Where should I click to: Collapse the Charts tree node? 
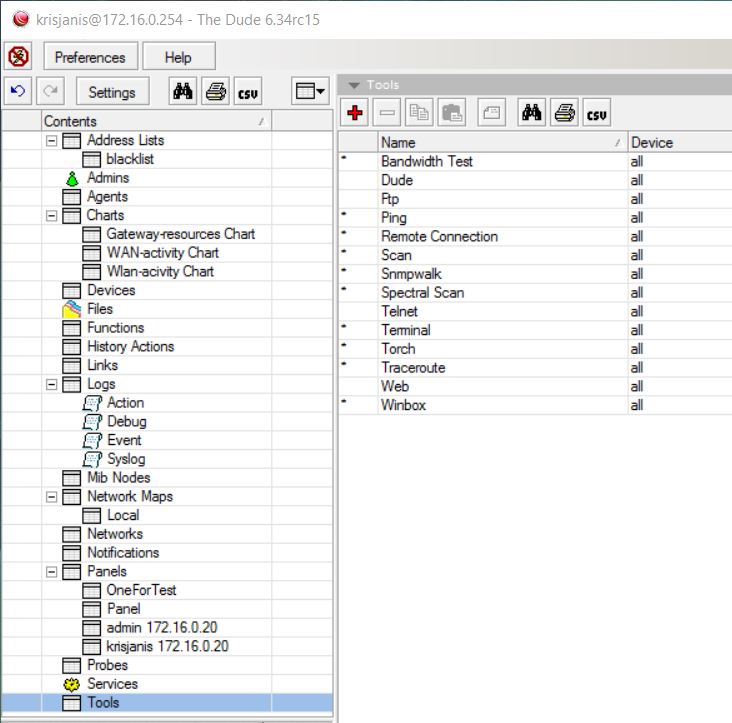tap(51, 216)
